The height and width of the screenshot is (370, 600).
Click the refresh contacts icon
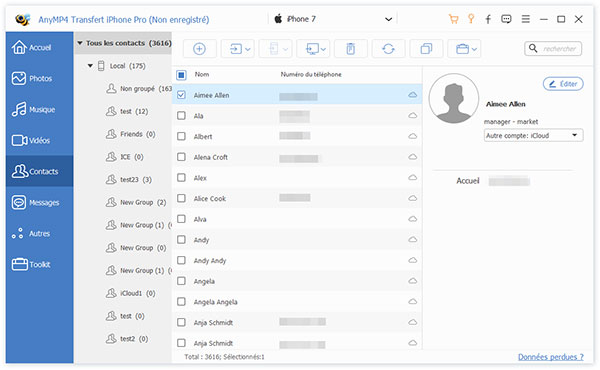tap(388, 49)
